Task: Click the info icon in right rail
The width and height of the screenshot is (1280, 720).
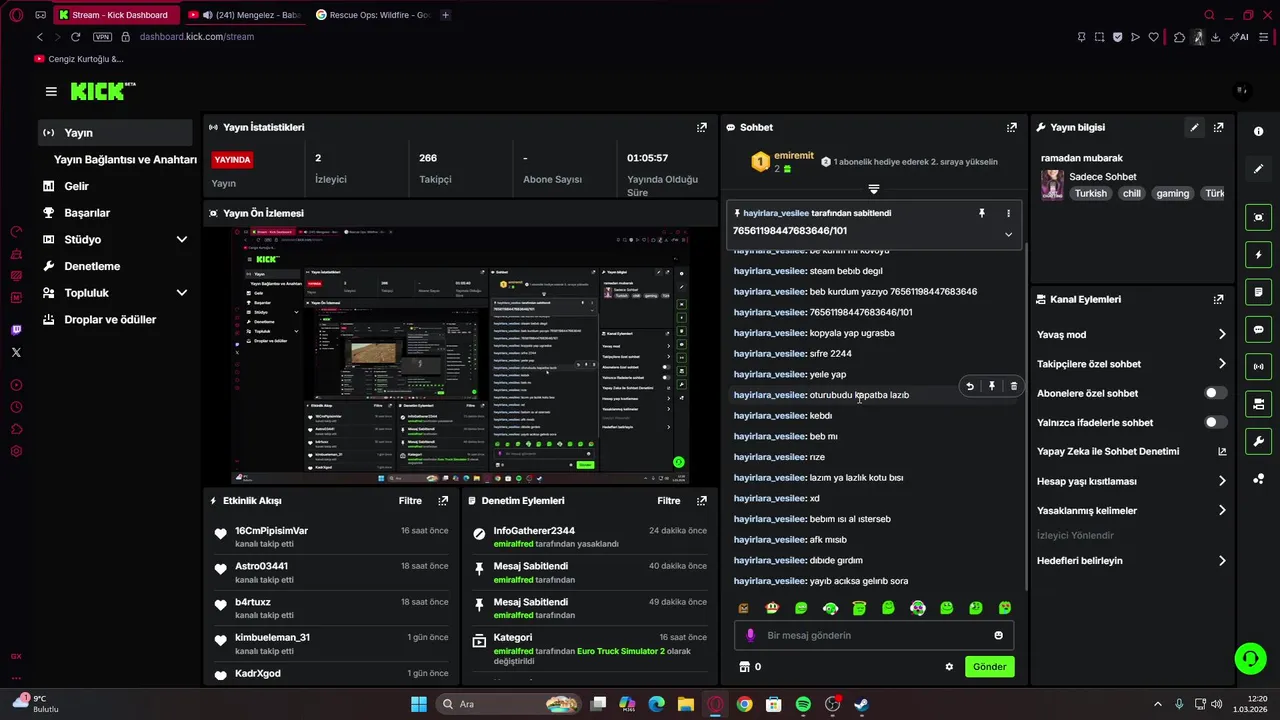Action: click(1258, 132)
